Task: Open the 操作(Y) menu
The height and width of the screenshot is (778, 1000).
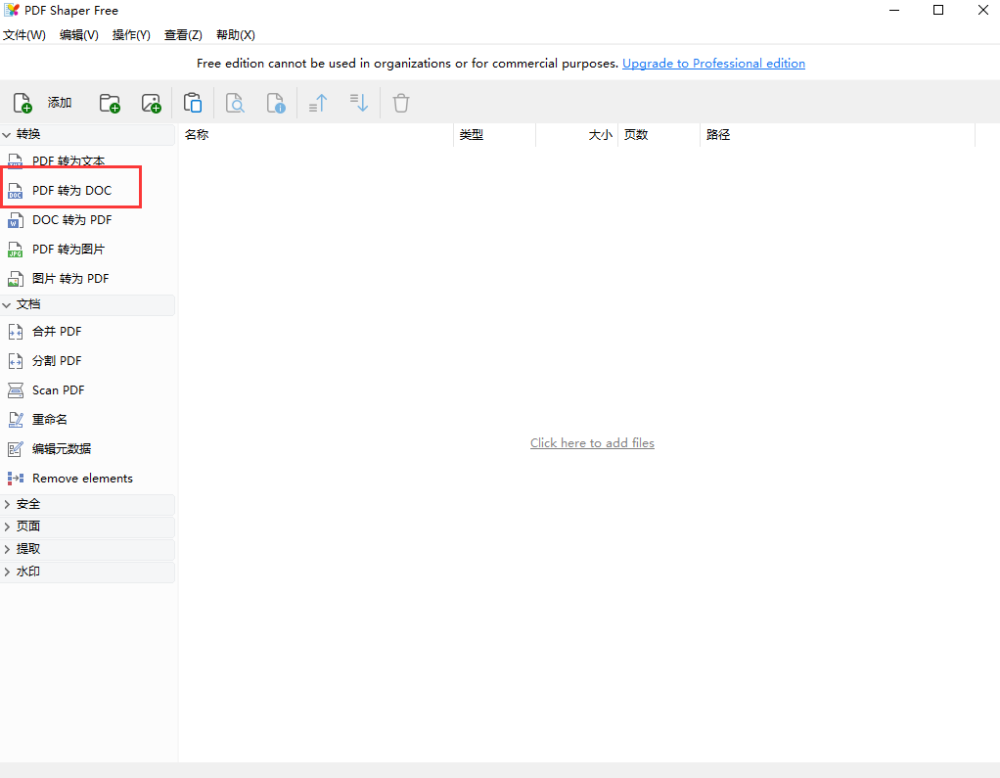Action: click(131, 35)
